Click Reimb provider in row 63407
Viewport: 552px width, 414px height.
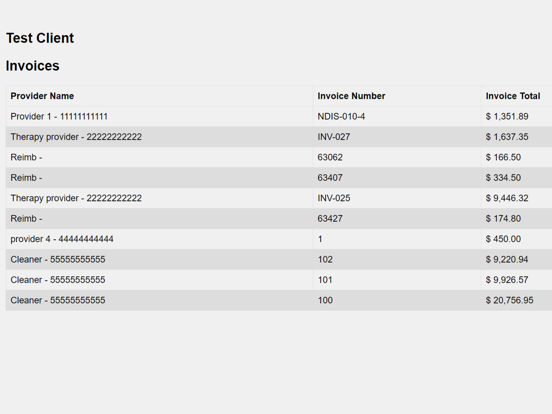[26, 178]
